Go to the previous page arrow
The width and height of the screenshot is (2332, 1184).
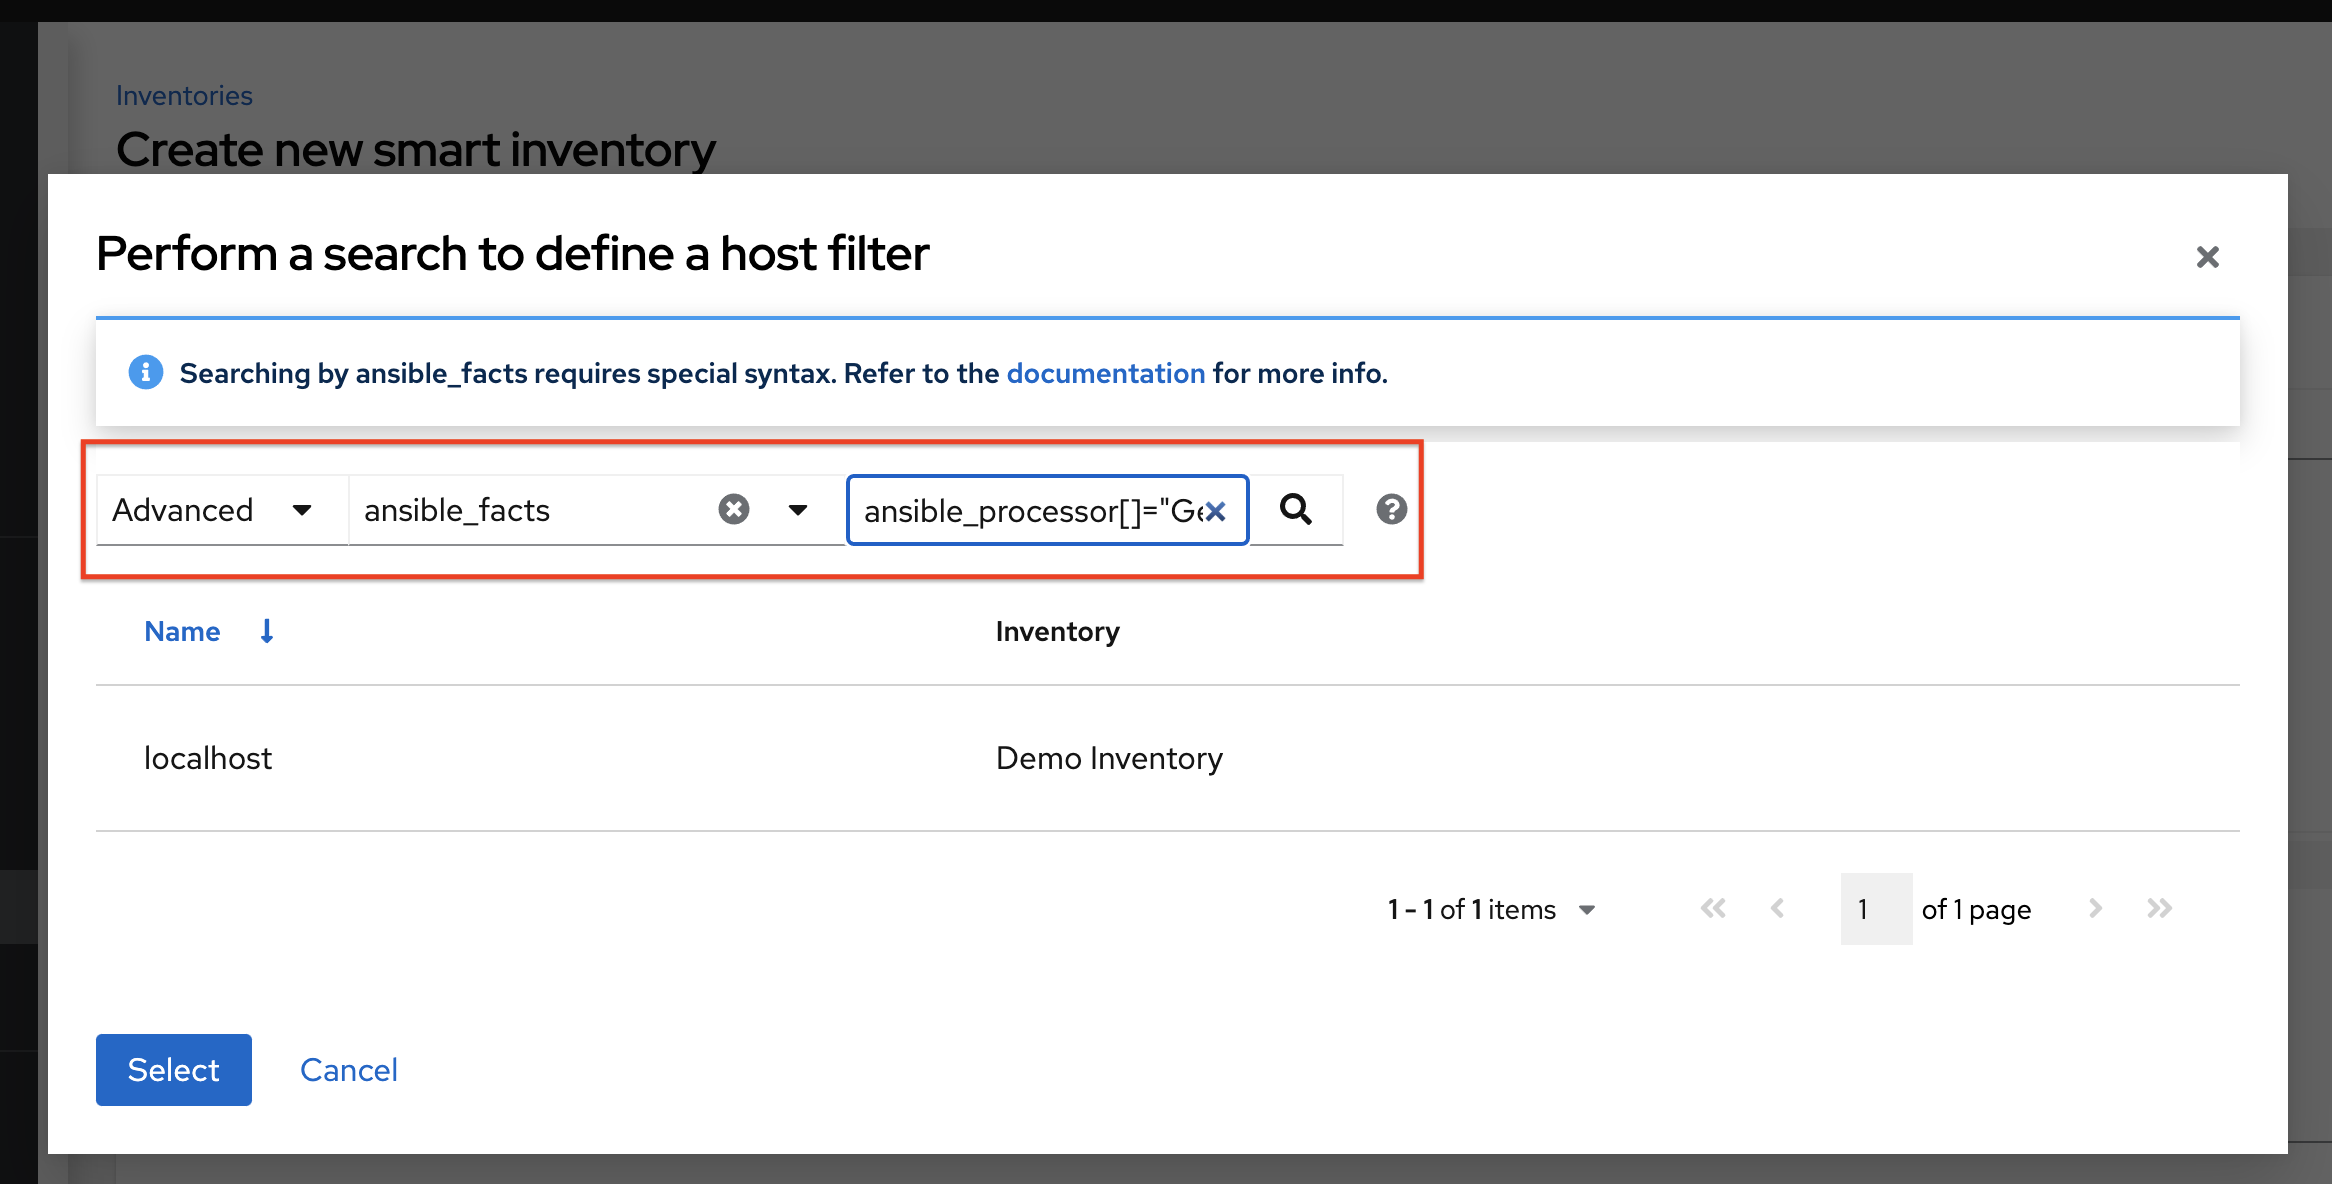coord(1778,908)
